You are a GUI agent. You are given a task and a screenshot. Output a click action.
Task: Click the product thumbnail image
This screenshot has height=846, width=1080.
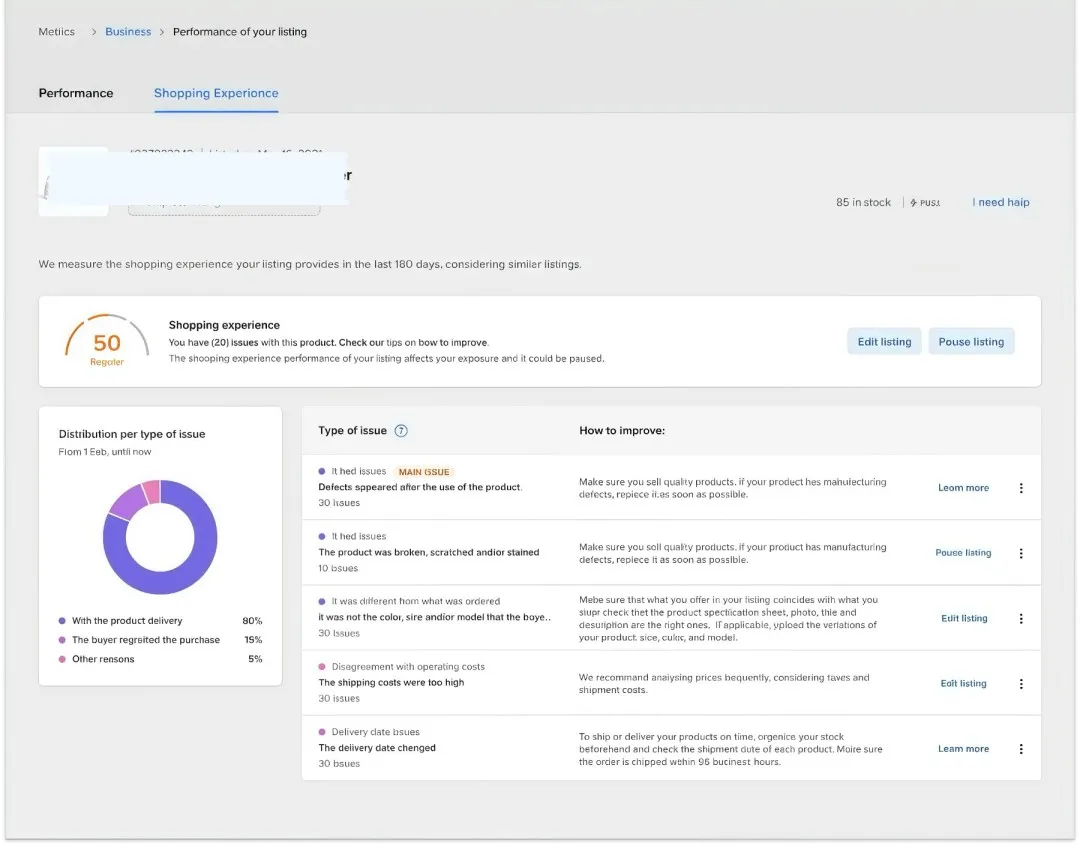click(x=73, y=182)
